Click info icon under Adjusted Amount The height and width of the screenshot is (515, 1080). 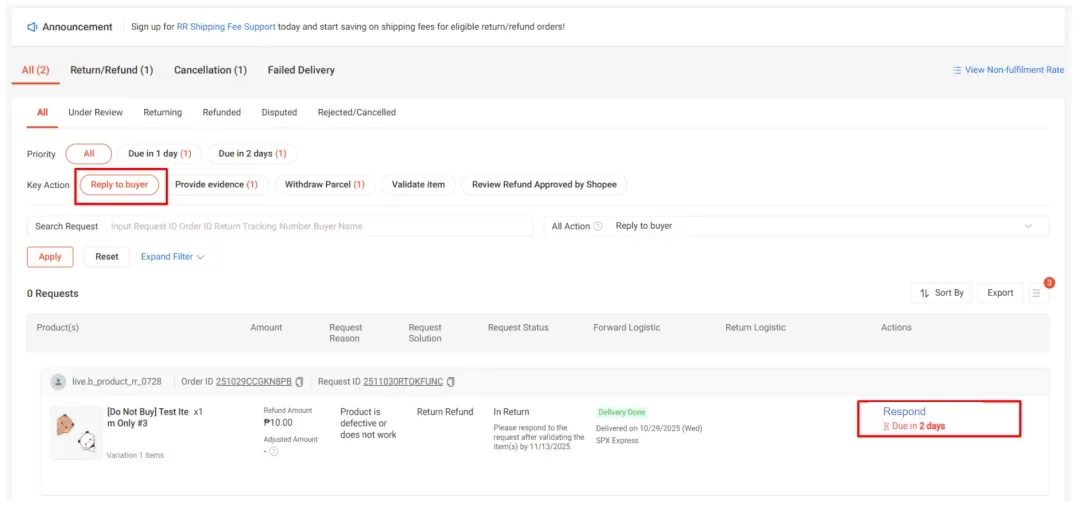[x=274, y=451]
